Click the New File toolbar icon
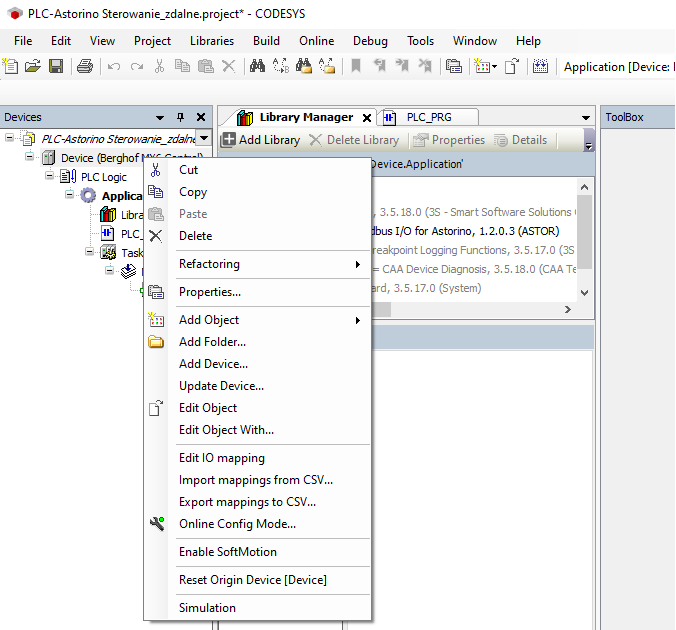 pyautogui.click(x=10, y=66)
